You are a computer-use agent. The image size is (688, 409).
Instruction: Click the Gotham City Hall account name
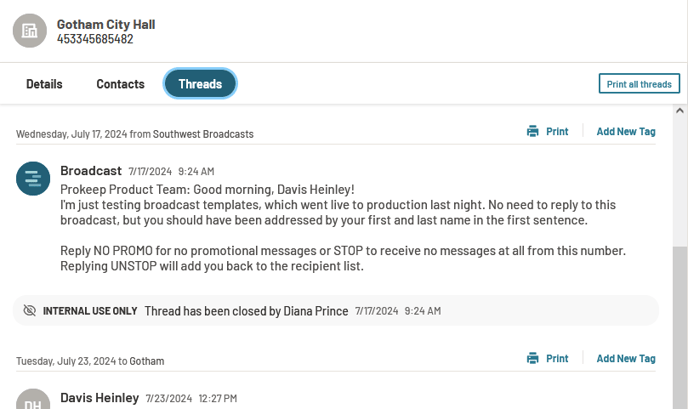(x=106, y=25)
